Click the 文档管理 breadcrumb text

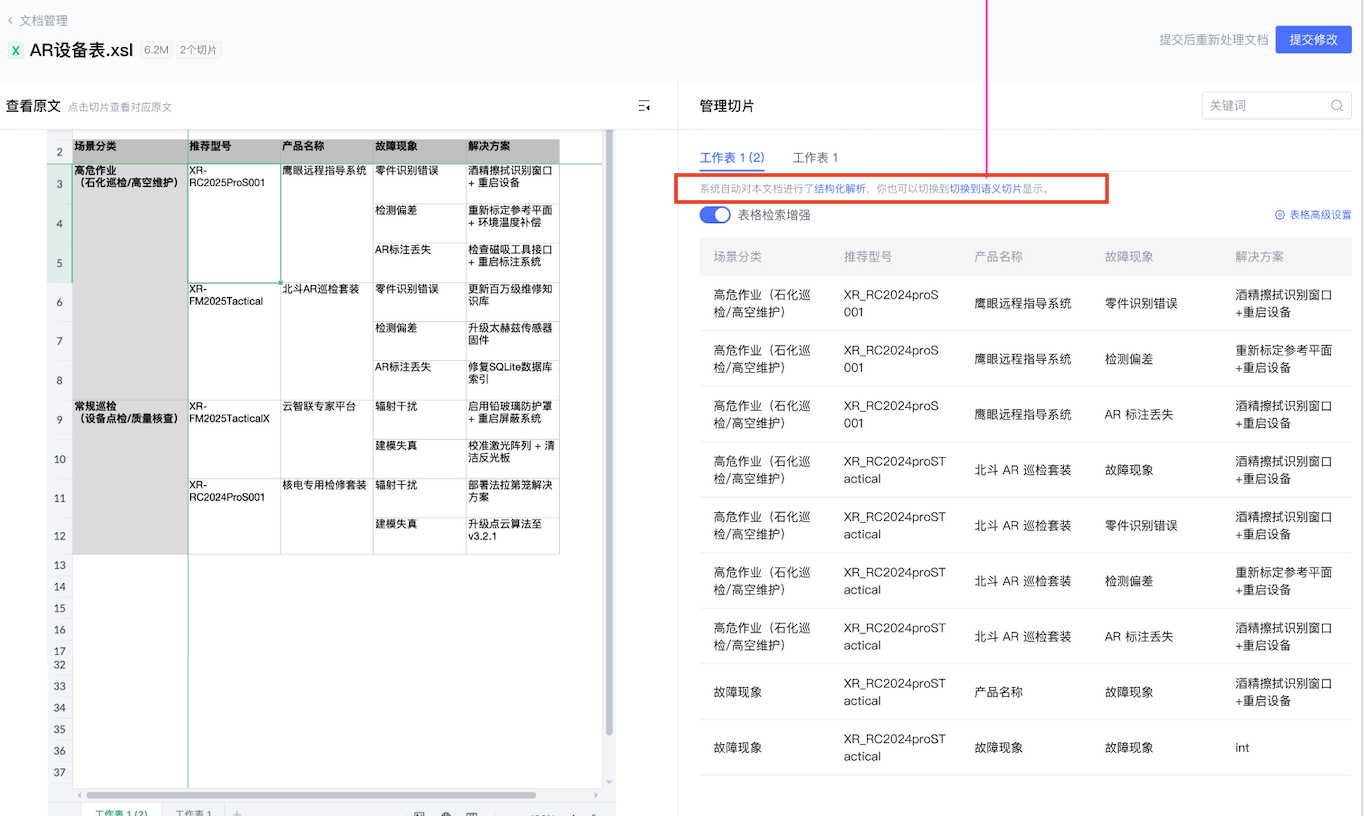(x=44, y=20)
